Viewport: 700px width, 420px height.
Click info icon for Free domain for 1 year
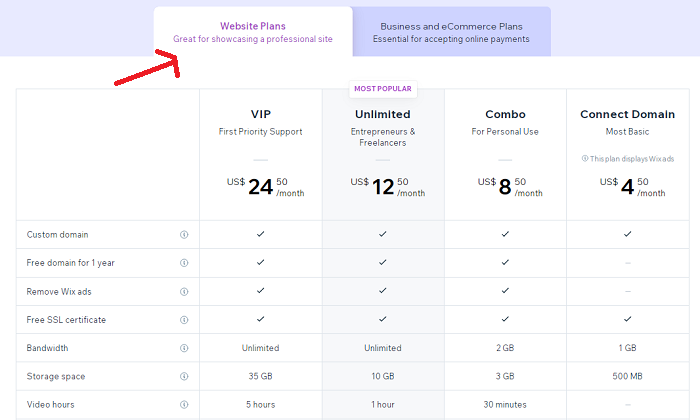[184, 263]
